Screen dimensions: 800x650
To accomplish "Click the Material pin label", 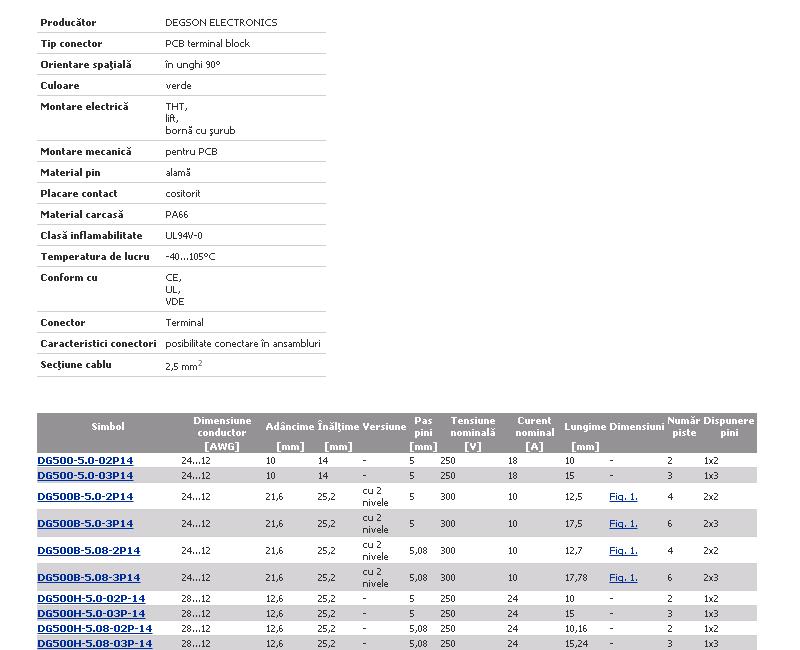I will [70, 172].
